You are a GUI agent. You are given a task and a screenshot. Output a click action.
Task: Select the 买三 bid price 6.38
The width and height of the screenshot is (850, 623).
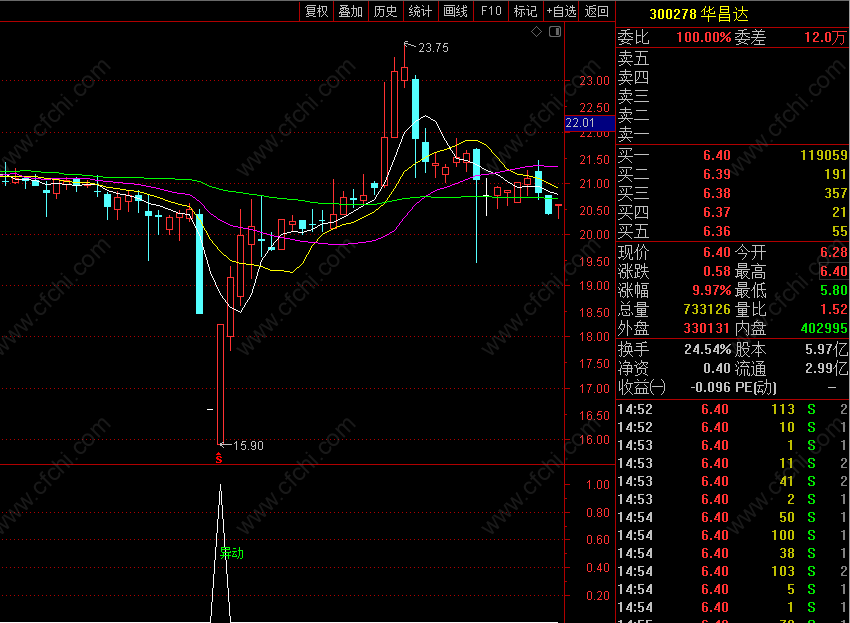pyautogui.click(x=717, y=194)
